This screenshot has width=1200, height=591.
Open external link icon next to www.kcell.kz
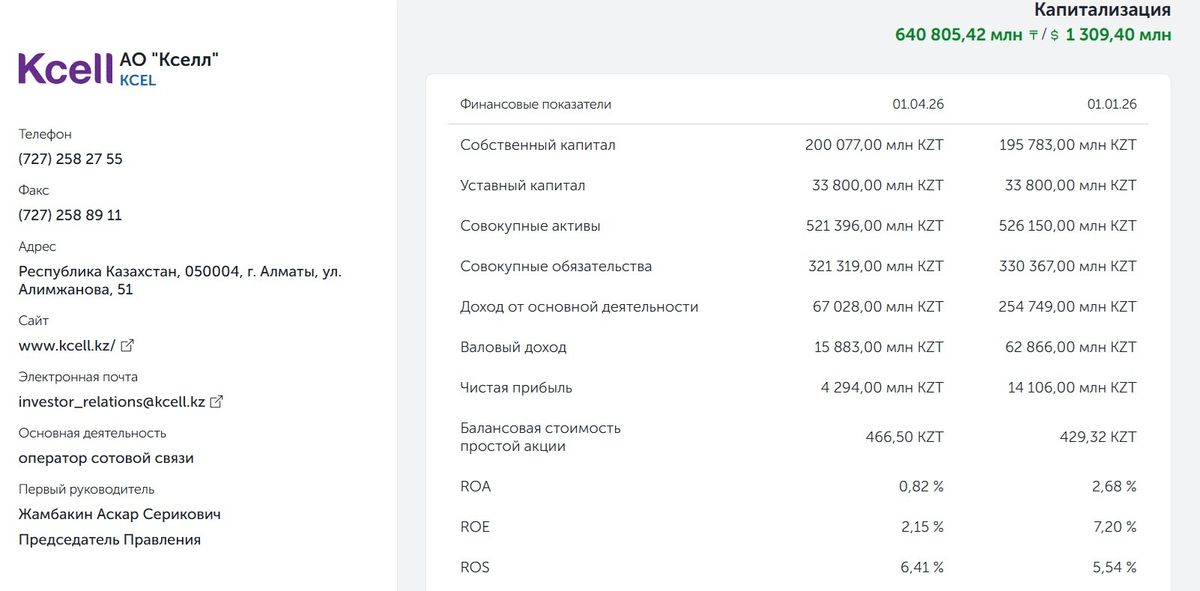coord(127,346)
